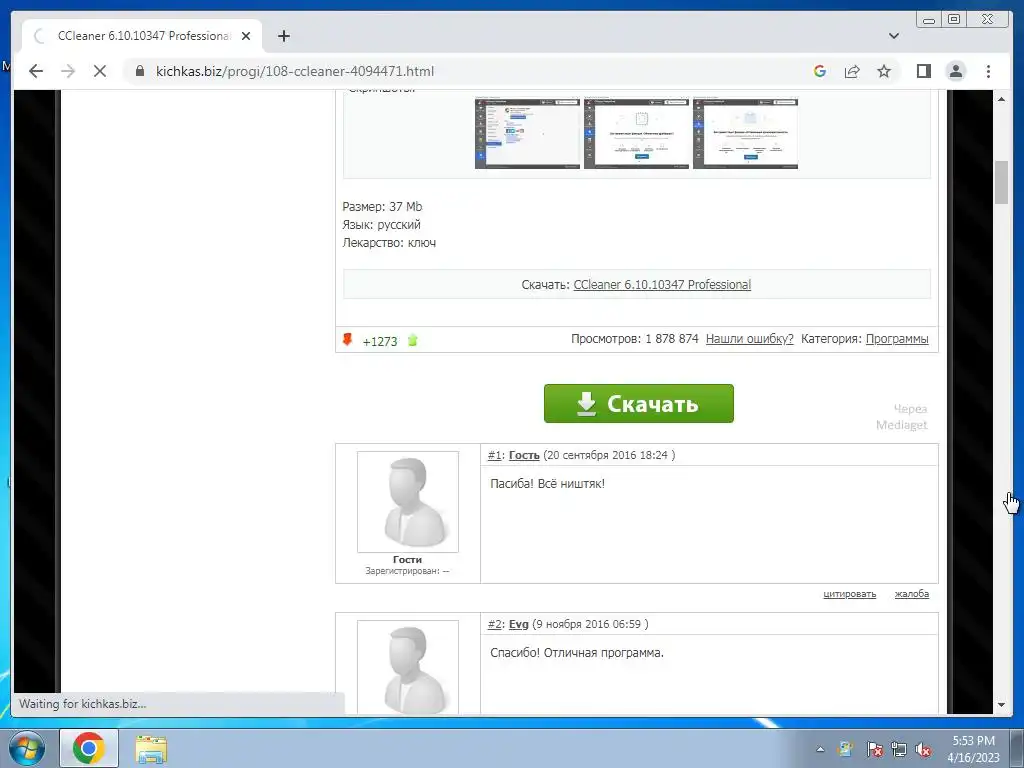Click the address bar URL
The height and width of the screenshot is (768, 1024).
click(295, 71)
